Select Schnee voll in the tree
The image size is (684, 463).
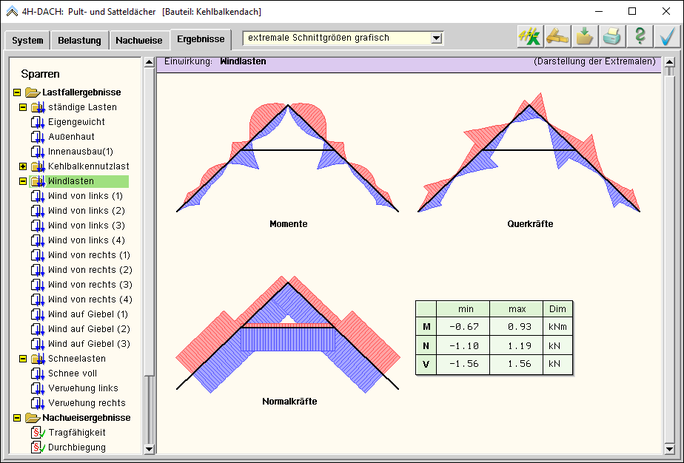77,373
